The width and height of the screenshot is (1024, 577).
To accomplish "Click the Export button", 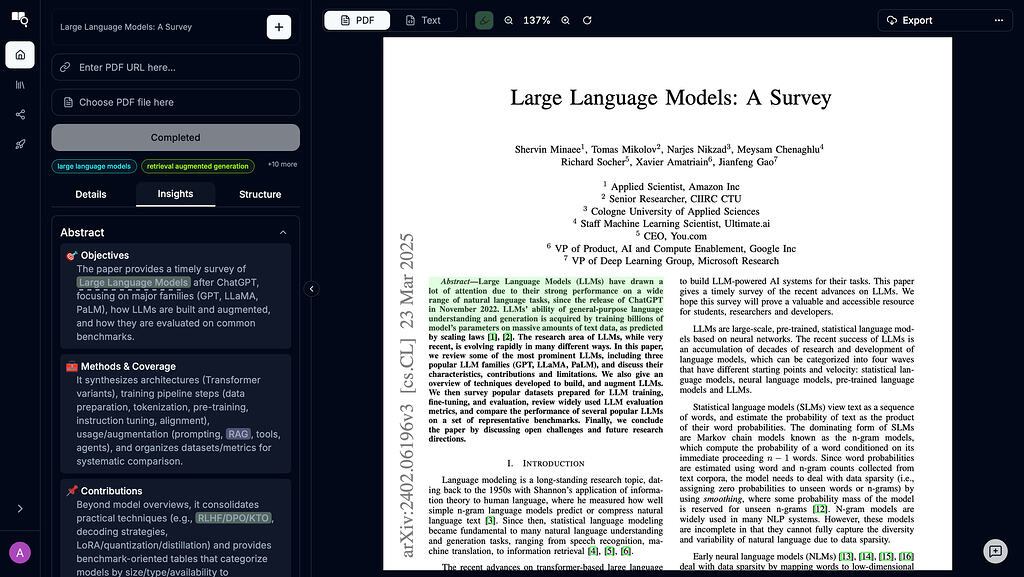I will pyautogui.click(x=909, y=20).
